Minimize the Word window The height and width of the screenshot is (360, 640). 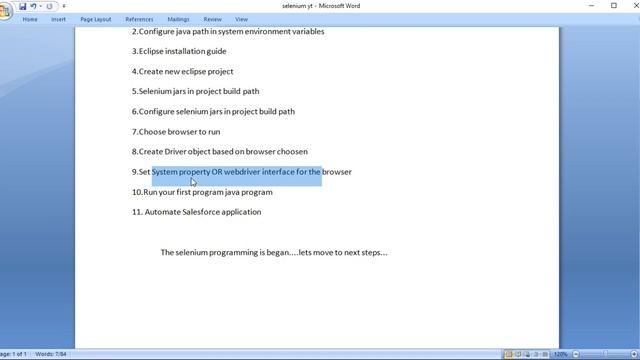pos(592,6)
